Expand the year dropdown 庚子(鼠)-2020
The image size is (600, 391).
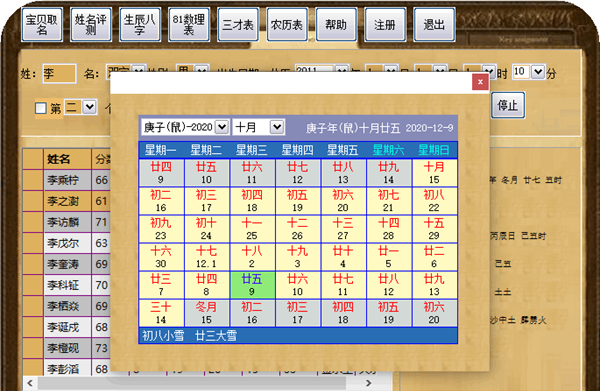click(222, 127)
